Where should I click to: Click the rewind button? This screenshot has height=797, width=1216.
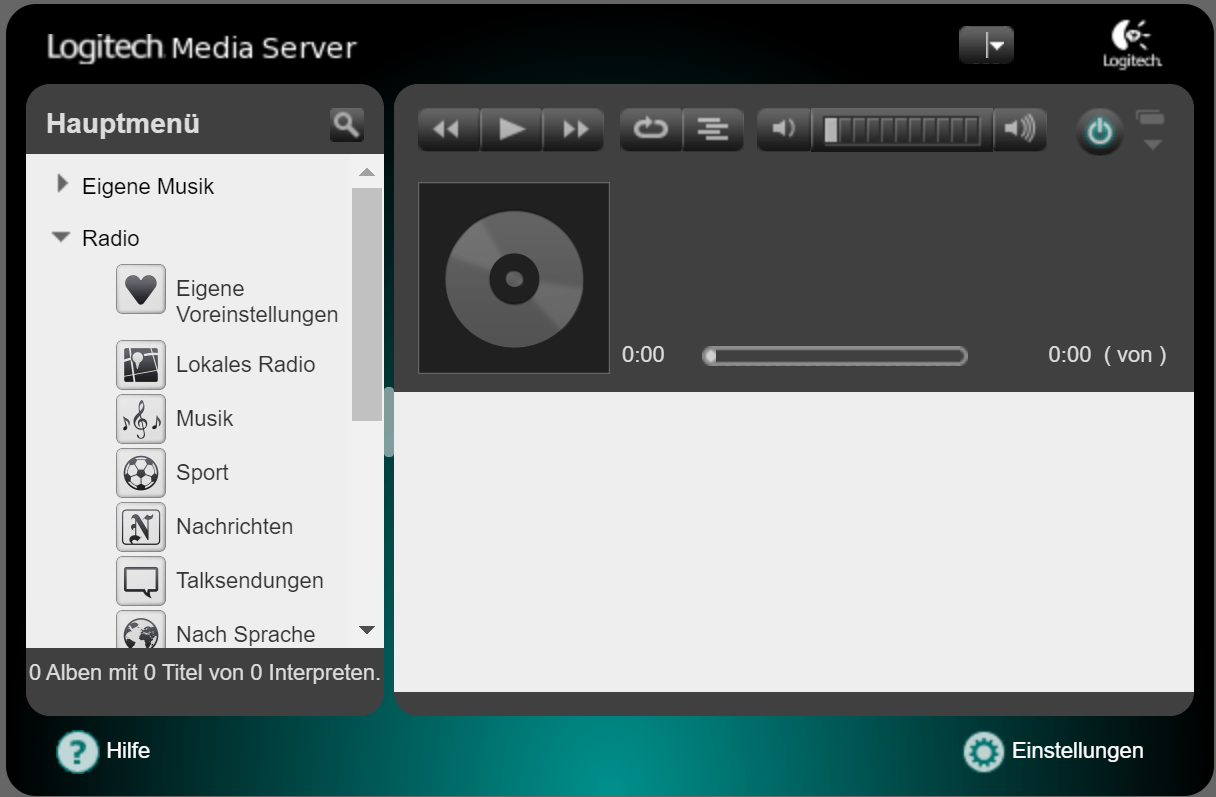click(449, 129)
